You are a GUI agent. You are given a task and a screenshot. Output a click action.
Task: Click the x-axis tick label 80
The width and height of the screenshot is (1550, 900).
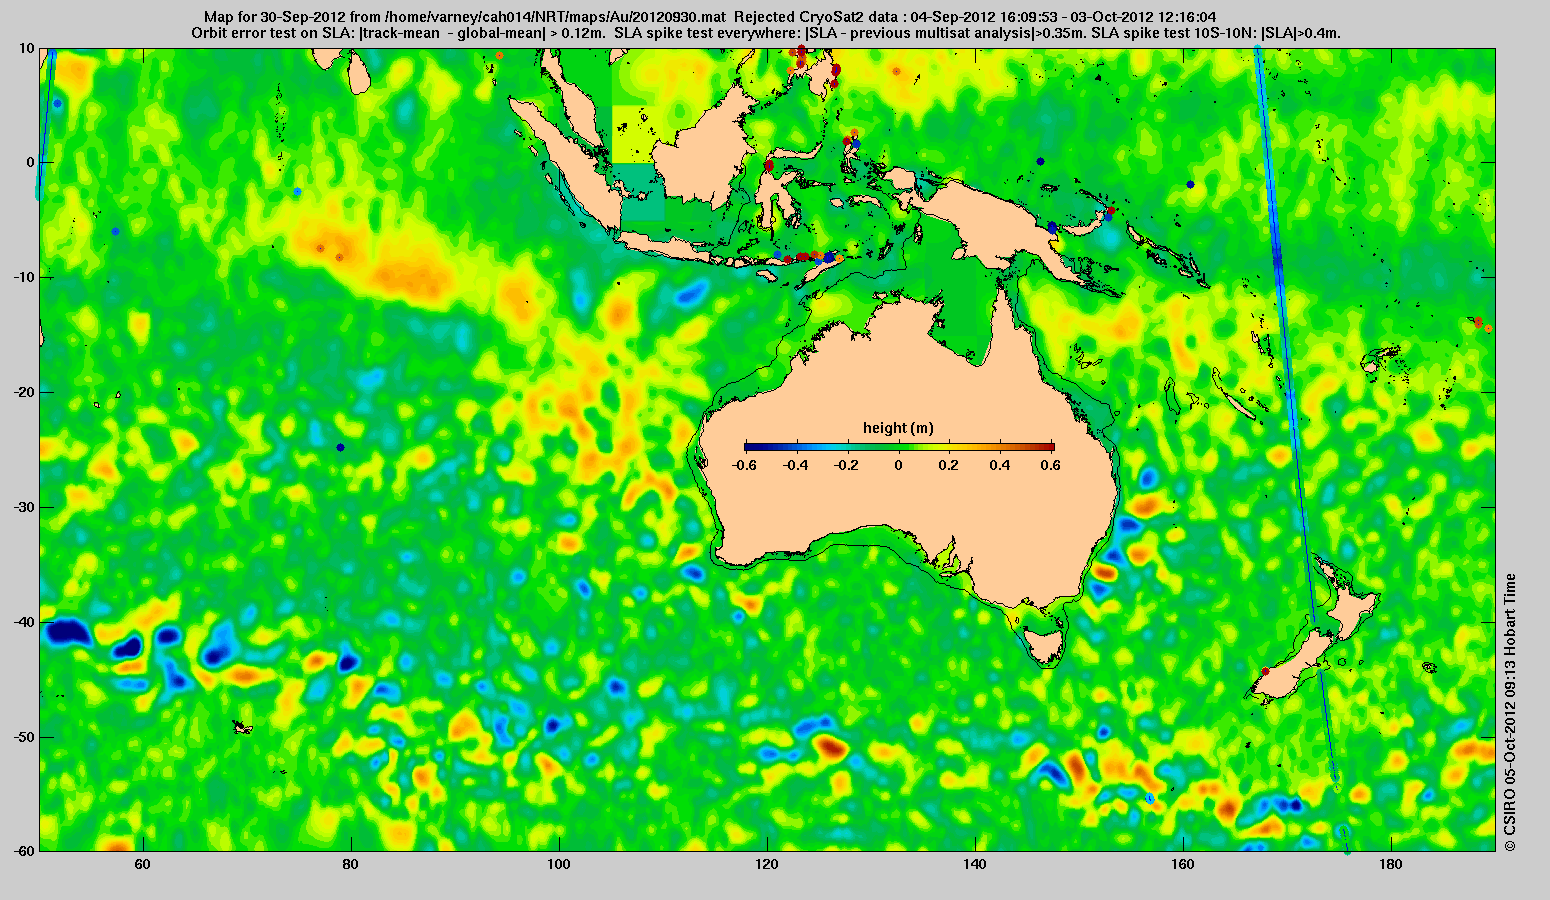(351, 863)
